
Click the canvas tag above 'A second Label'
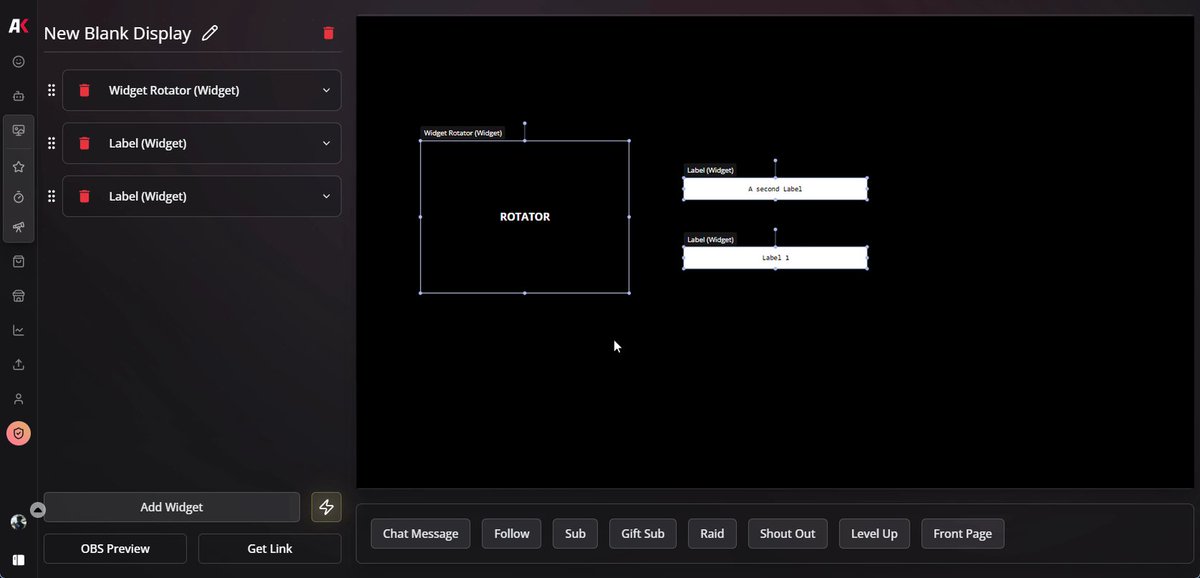tap(710, 170)
